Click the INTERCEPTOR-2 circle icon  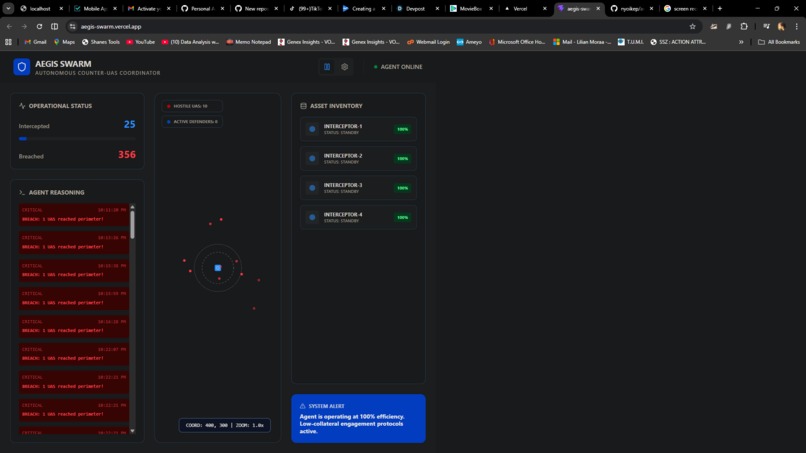click(312, 158)
